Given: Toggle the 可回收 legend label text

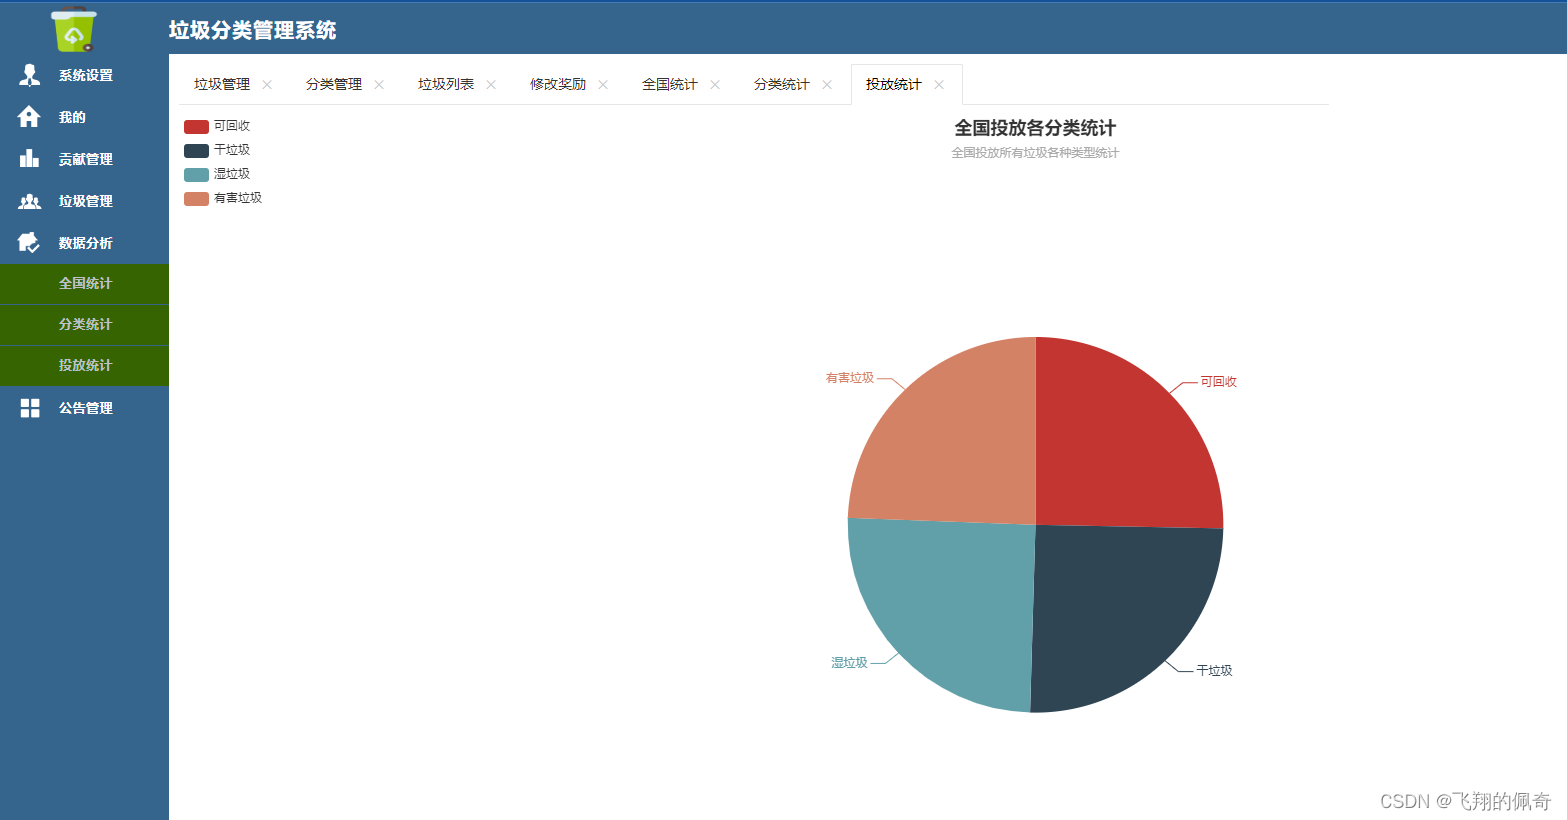Looking at the screenshot, I should [232, 126].
